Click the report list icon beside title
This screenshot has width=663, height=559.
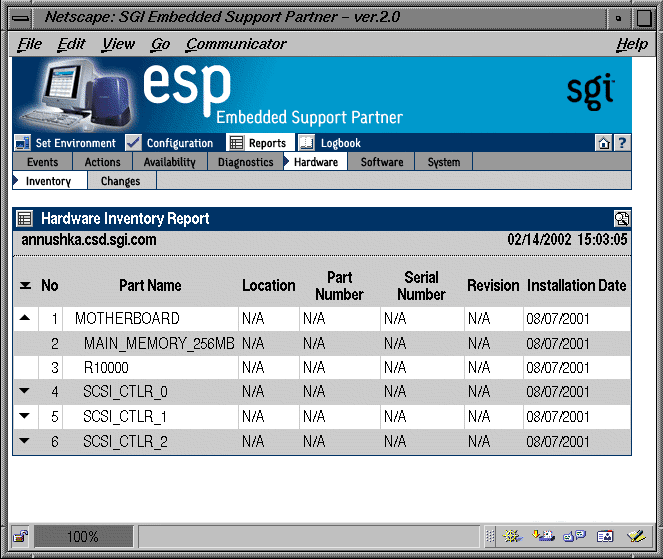click(24, 219)
